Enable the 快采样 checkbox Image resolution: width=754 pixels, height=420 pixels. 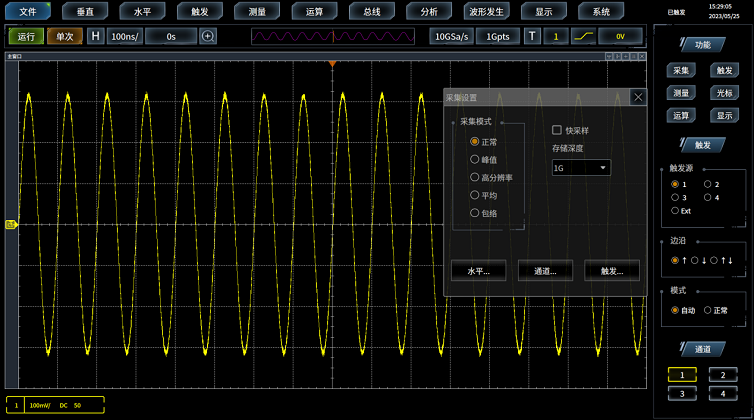pos(558,130)
